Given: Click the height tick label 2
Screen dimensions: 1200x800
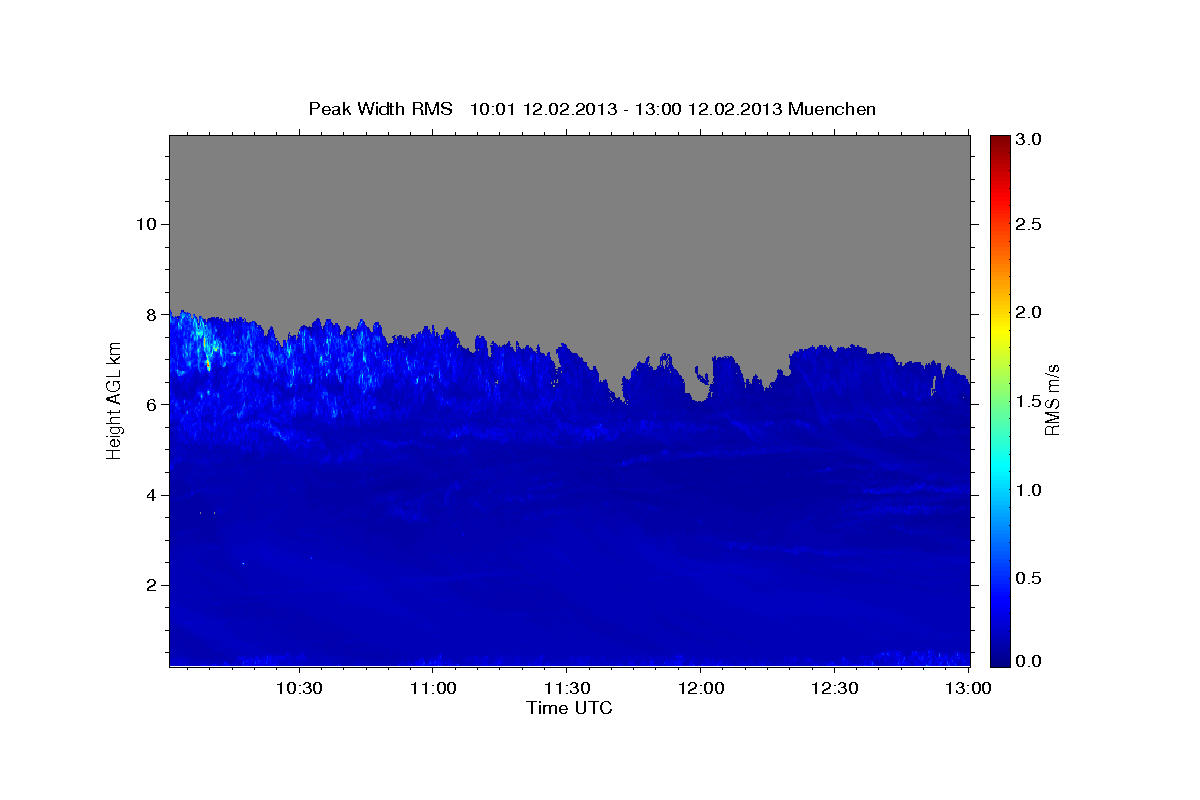Looking at the screenshot, I should click(150, 585).
